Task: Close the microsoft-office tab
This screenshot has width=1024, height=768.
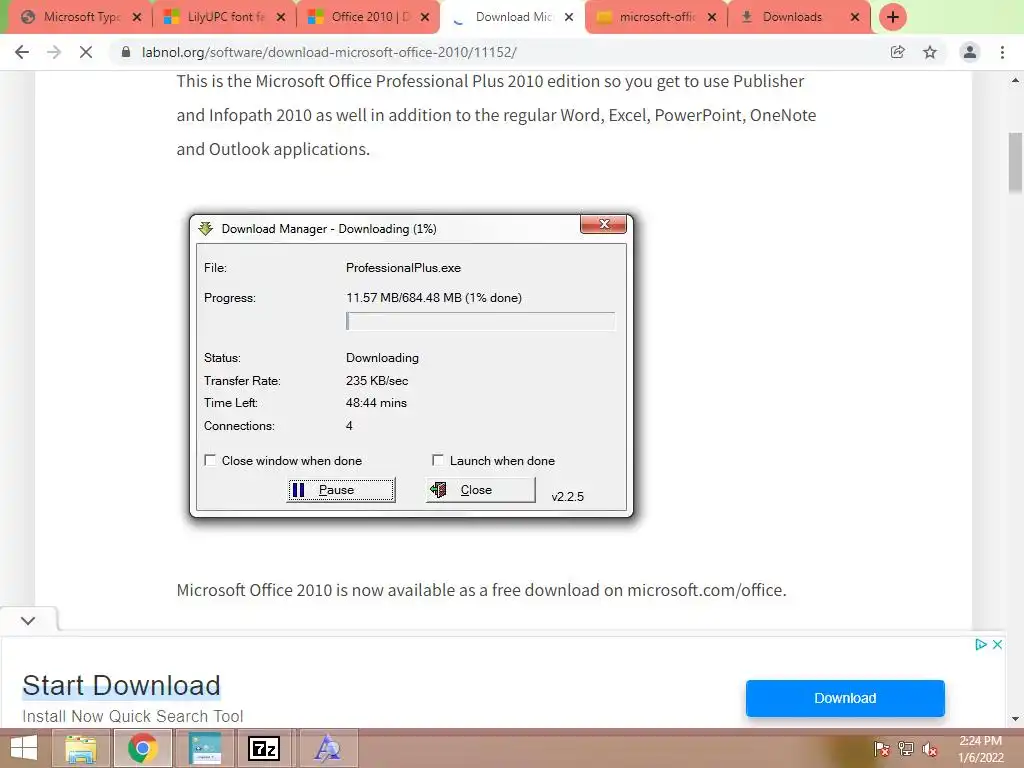Action: [712, 17]
